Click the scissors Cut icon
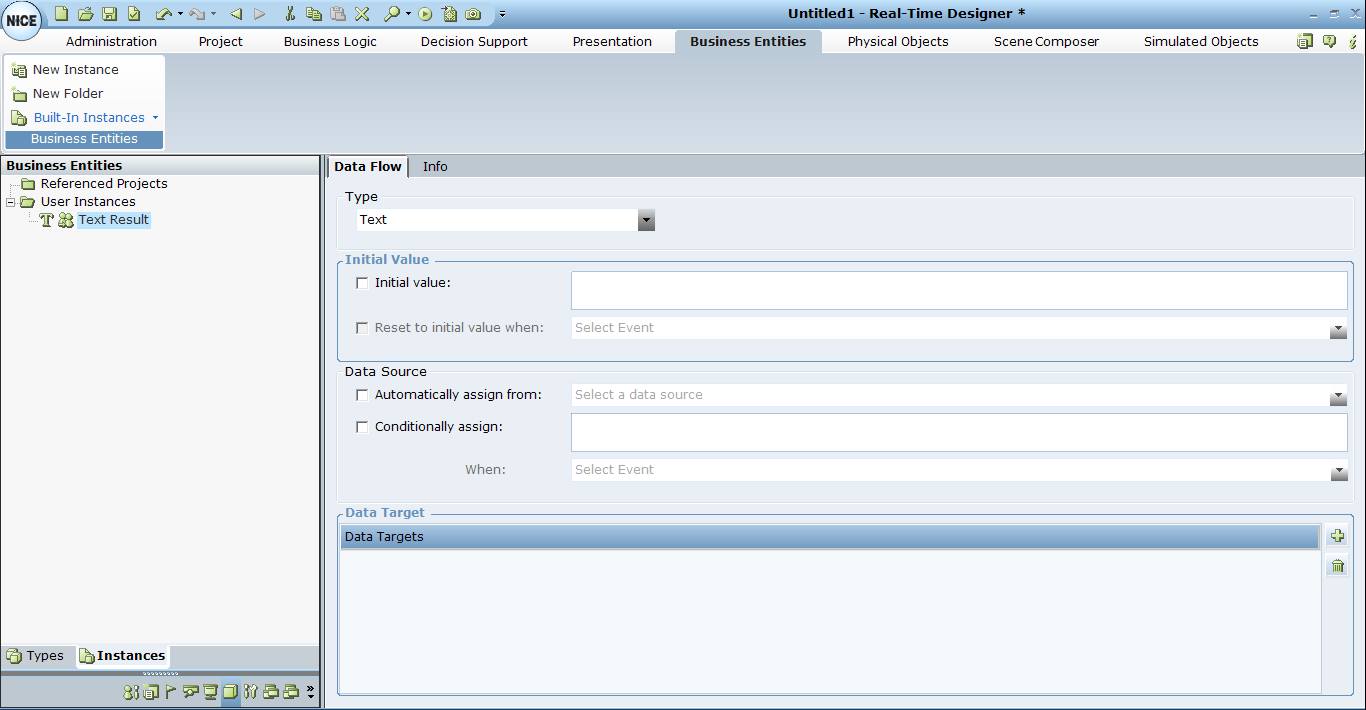 (x=290, y=14)
